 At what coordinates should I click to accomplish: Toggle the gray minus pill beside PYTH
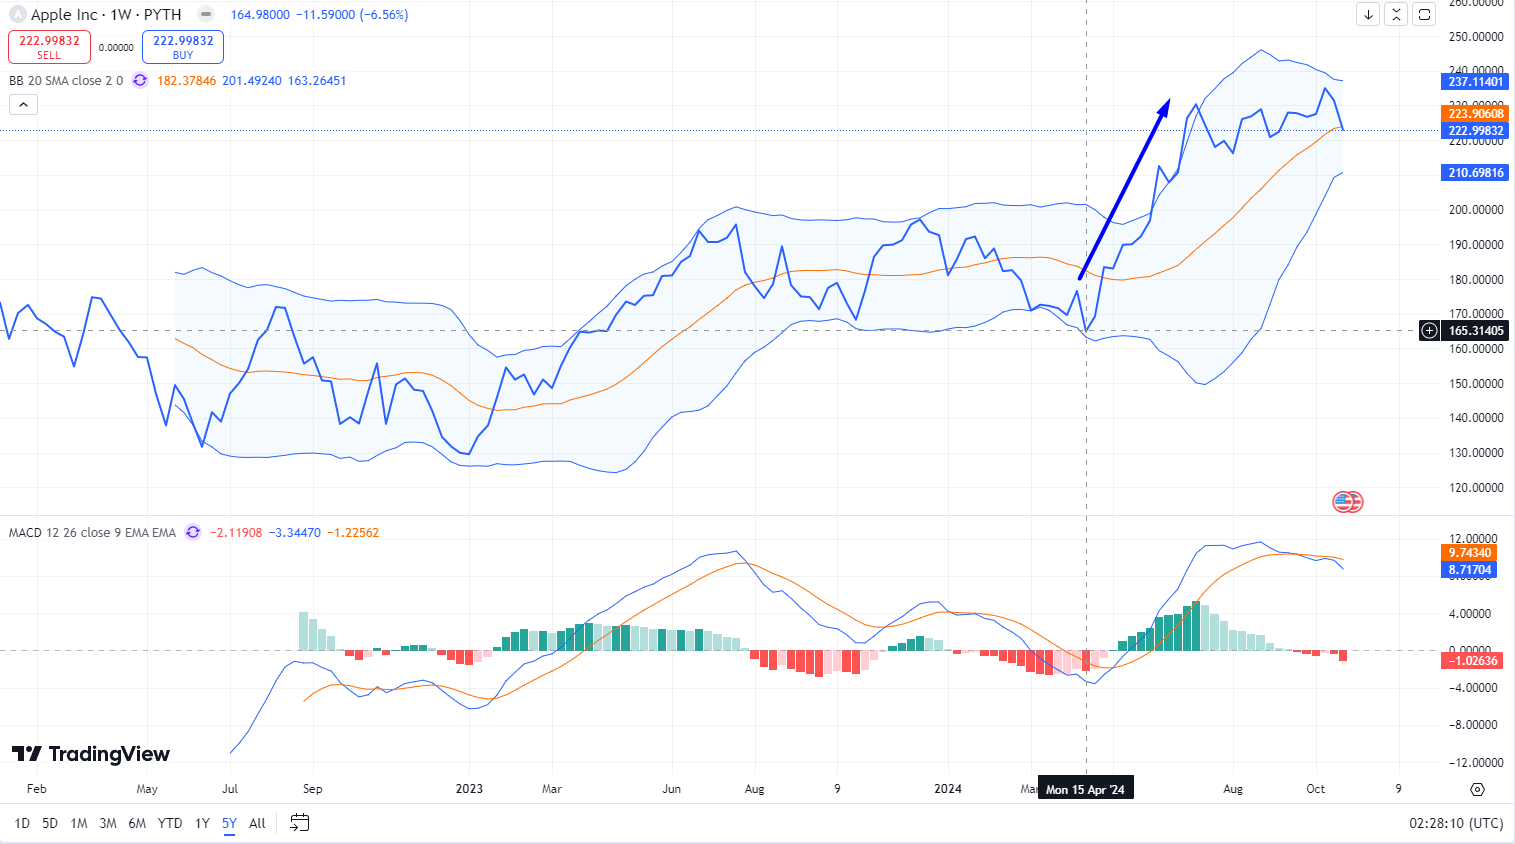pos(206,14)
